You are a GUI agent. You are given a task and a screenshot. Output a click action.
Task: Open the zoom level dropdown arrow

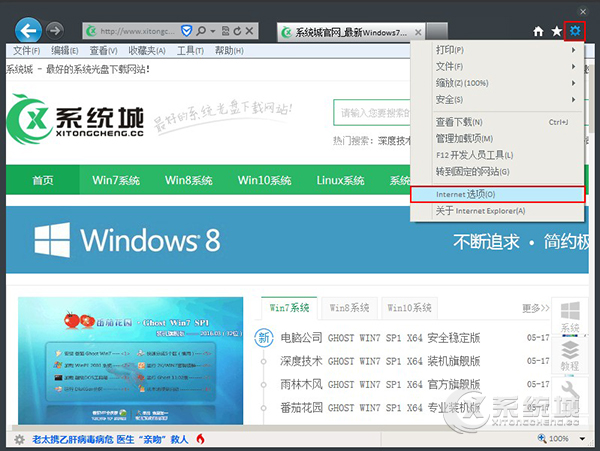point(582,439)
